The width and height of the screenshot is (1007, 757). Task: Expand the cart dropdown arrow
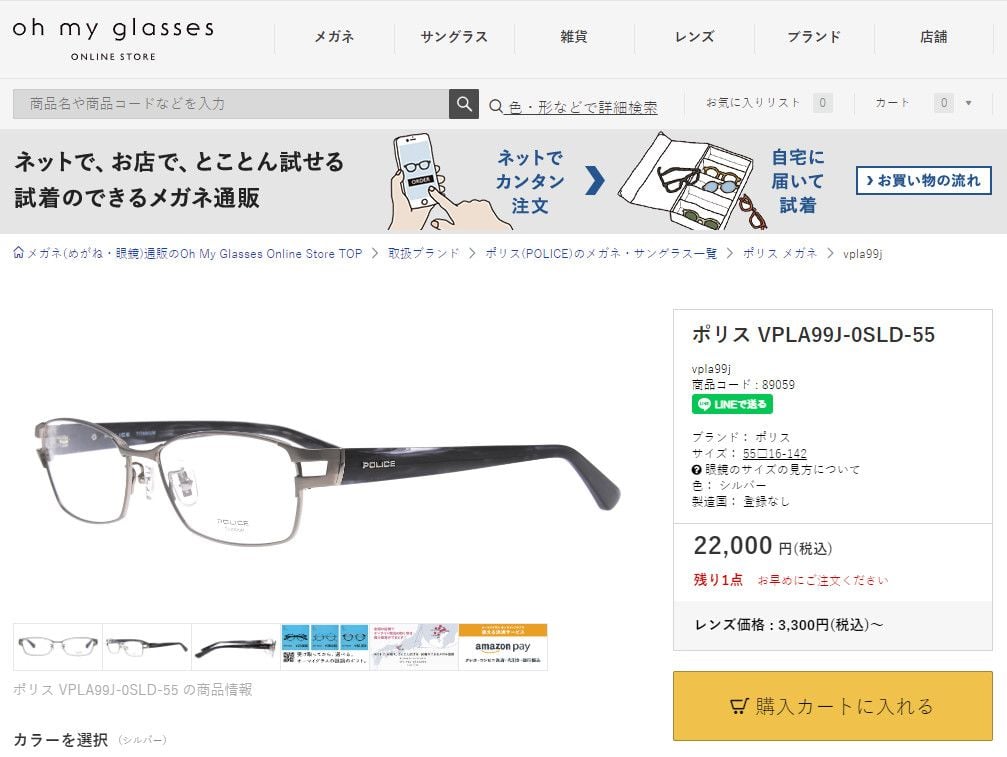coord(968,103)
